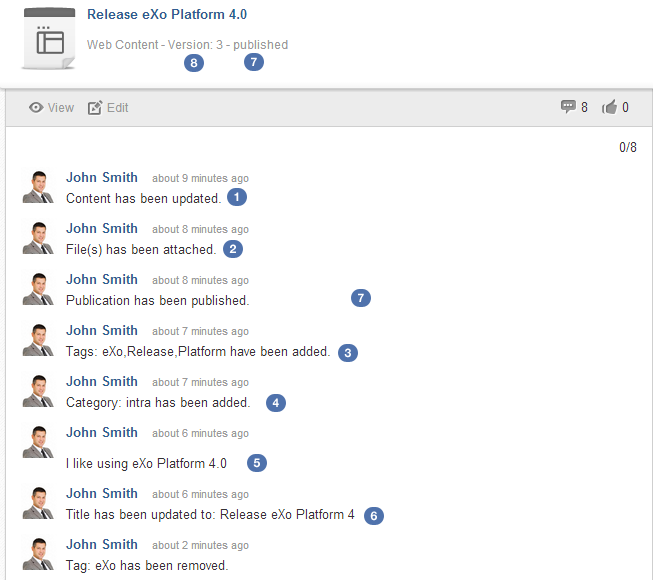Click the thumbs-up like icon

pyautogui.click(x=609, y=107)
